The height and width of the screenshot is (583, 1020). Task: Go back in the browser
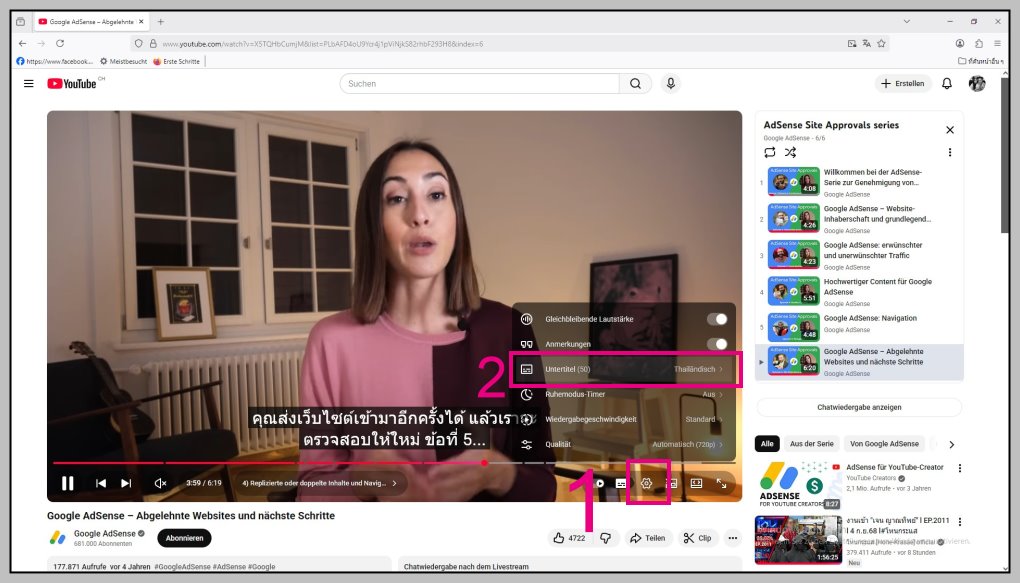[23, 44]
